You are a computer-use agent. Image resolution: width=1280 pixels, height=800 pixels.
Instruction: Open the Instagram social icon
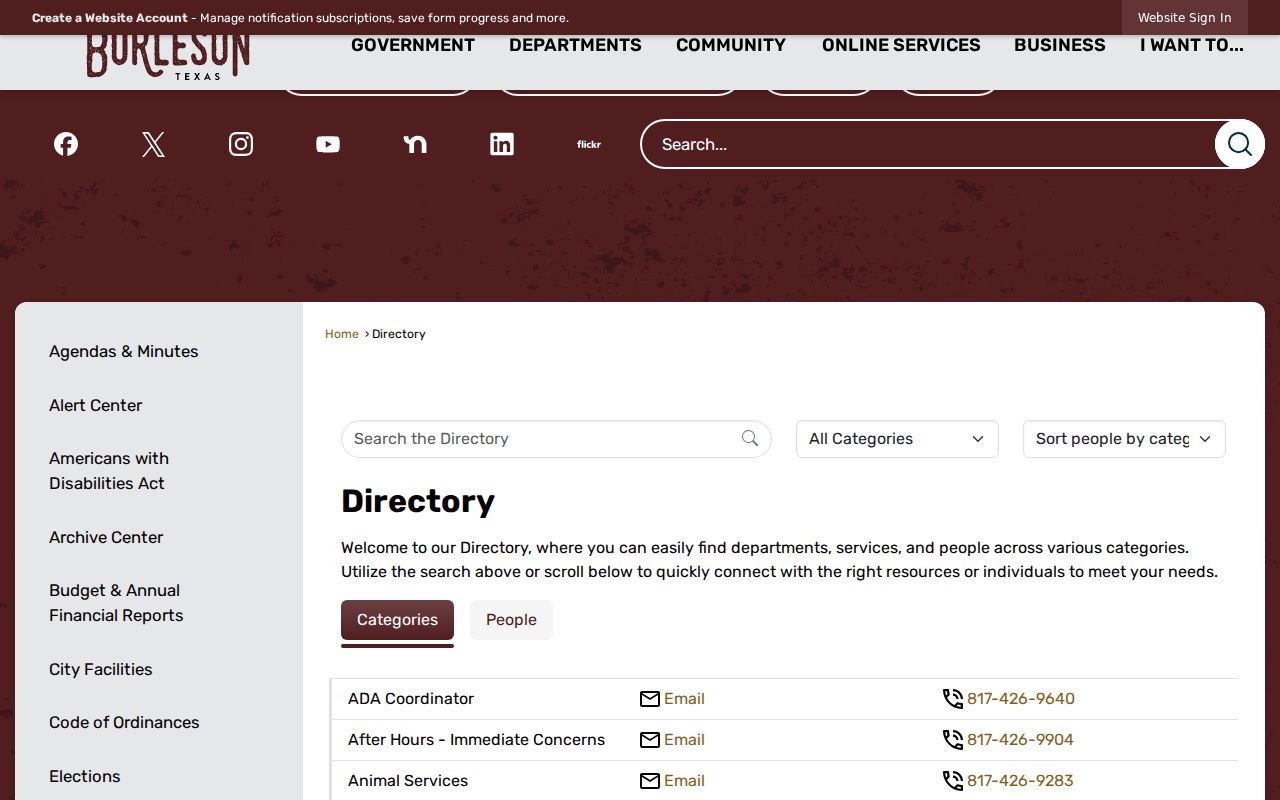point(241,144)
